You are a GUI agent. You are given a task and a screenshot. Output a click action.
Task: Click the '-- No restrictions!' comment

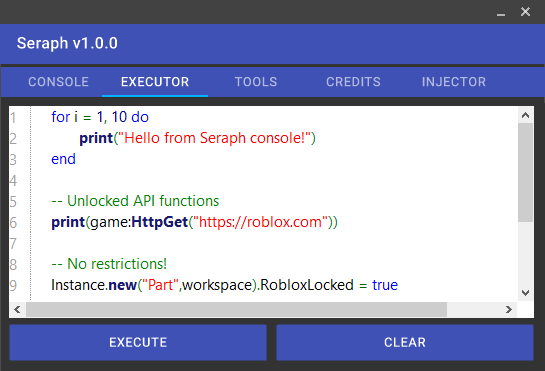click(x=109, y=264)
